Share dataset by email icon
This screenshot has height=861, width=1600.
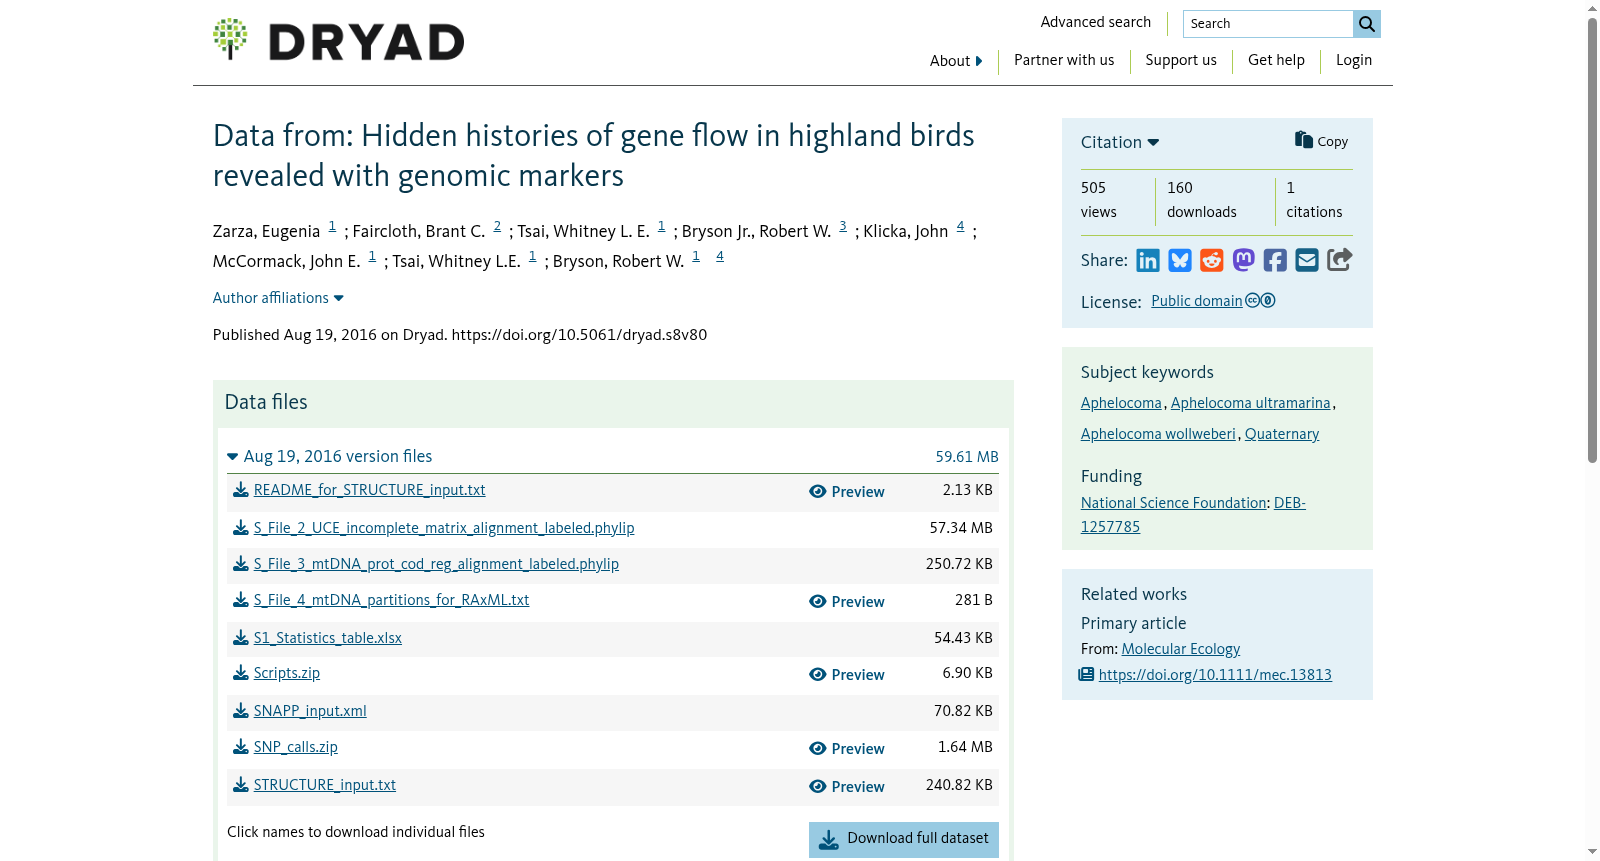(x=1307, y=261)
